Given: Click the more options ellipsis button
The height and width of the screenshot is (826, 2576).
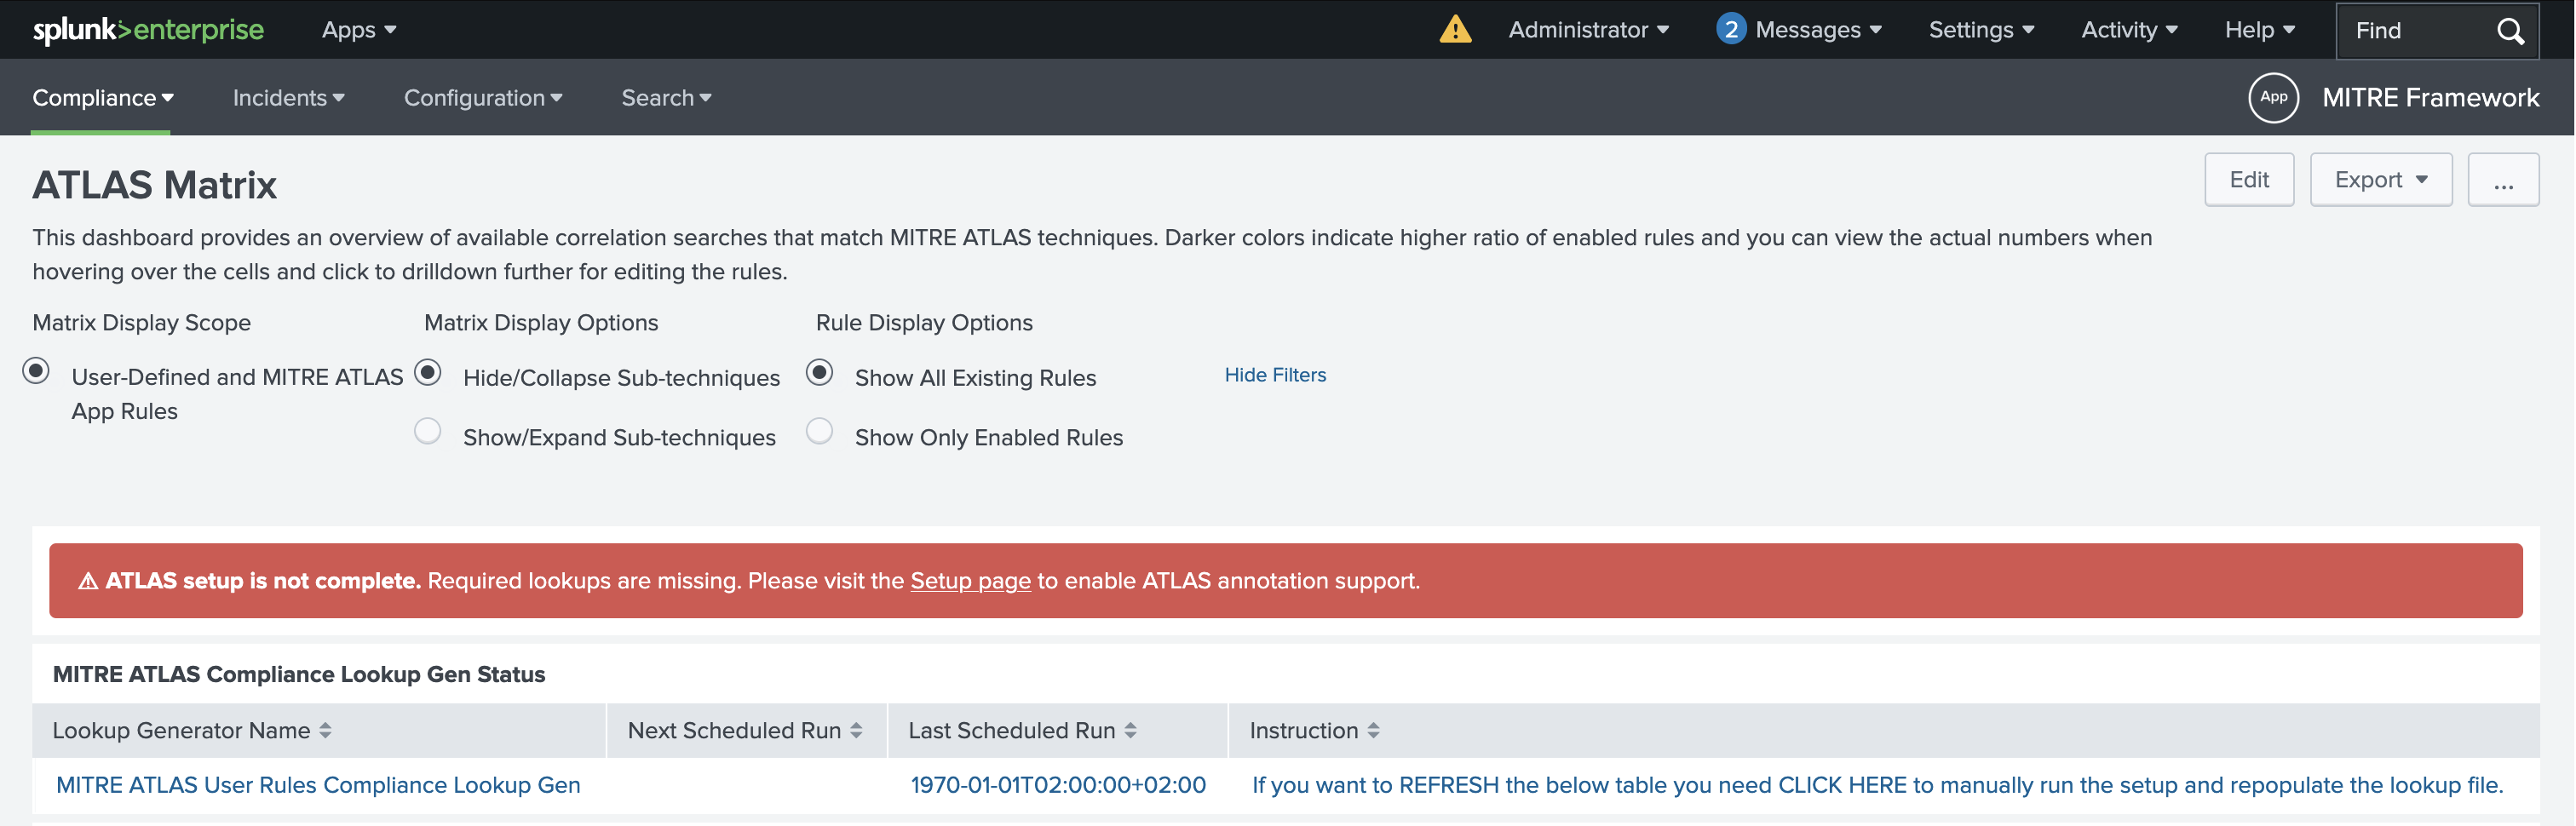Looking at the screenshot, I should (x=2502, y=180).
